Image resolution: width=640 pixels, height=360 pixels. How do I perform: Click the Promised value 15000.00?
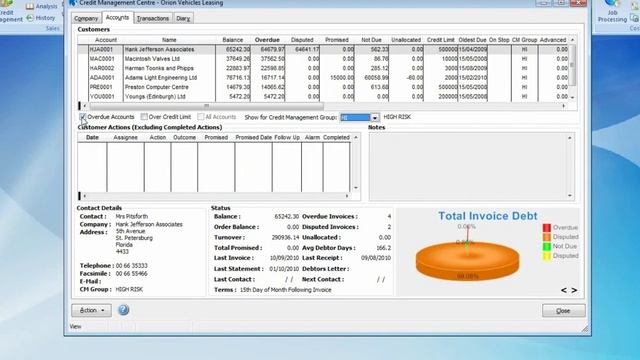tap(342, 78)
